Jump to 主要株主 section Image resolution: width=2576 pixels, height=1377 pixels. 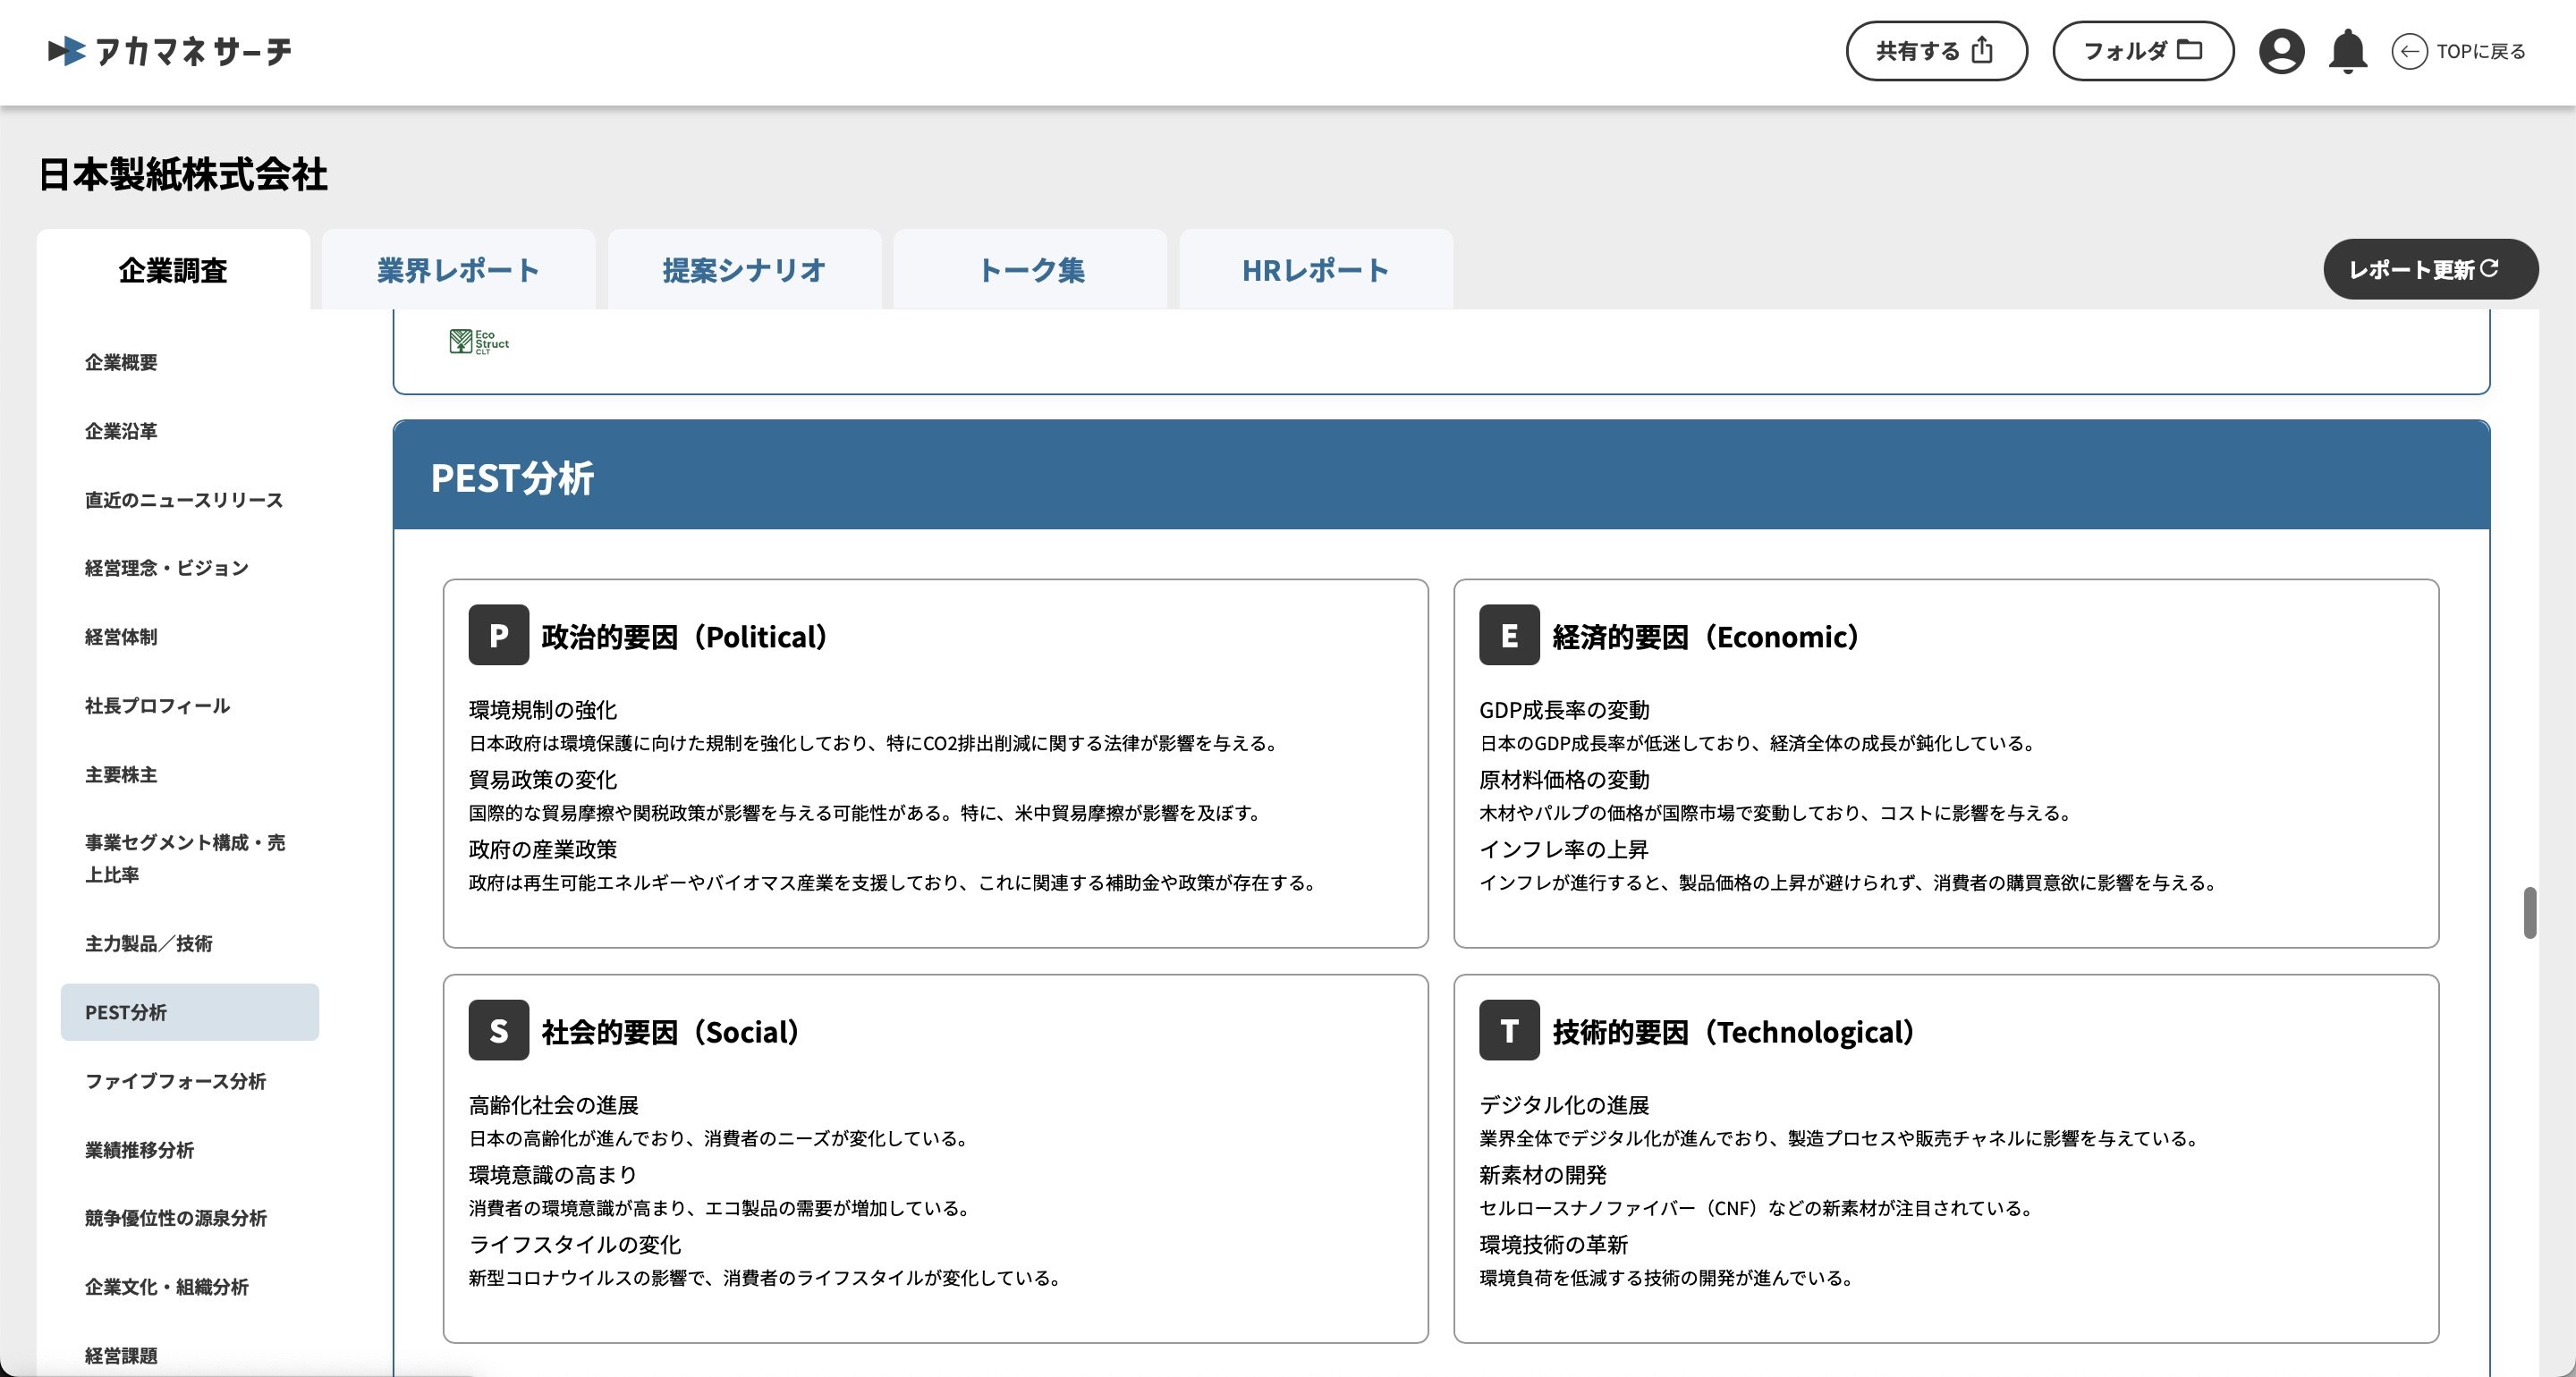(121, 775)
